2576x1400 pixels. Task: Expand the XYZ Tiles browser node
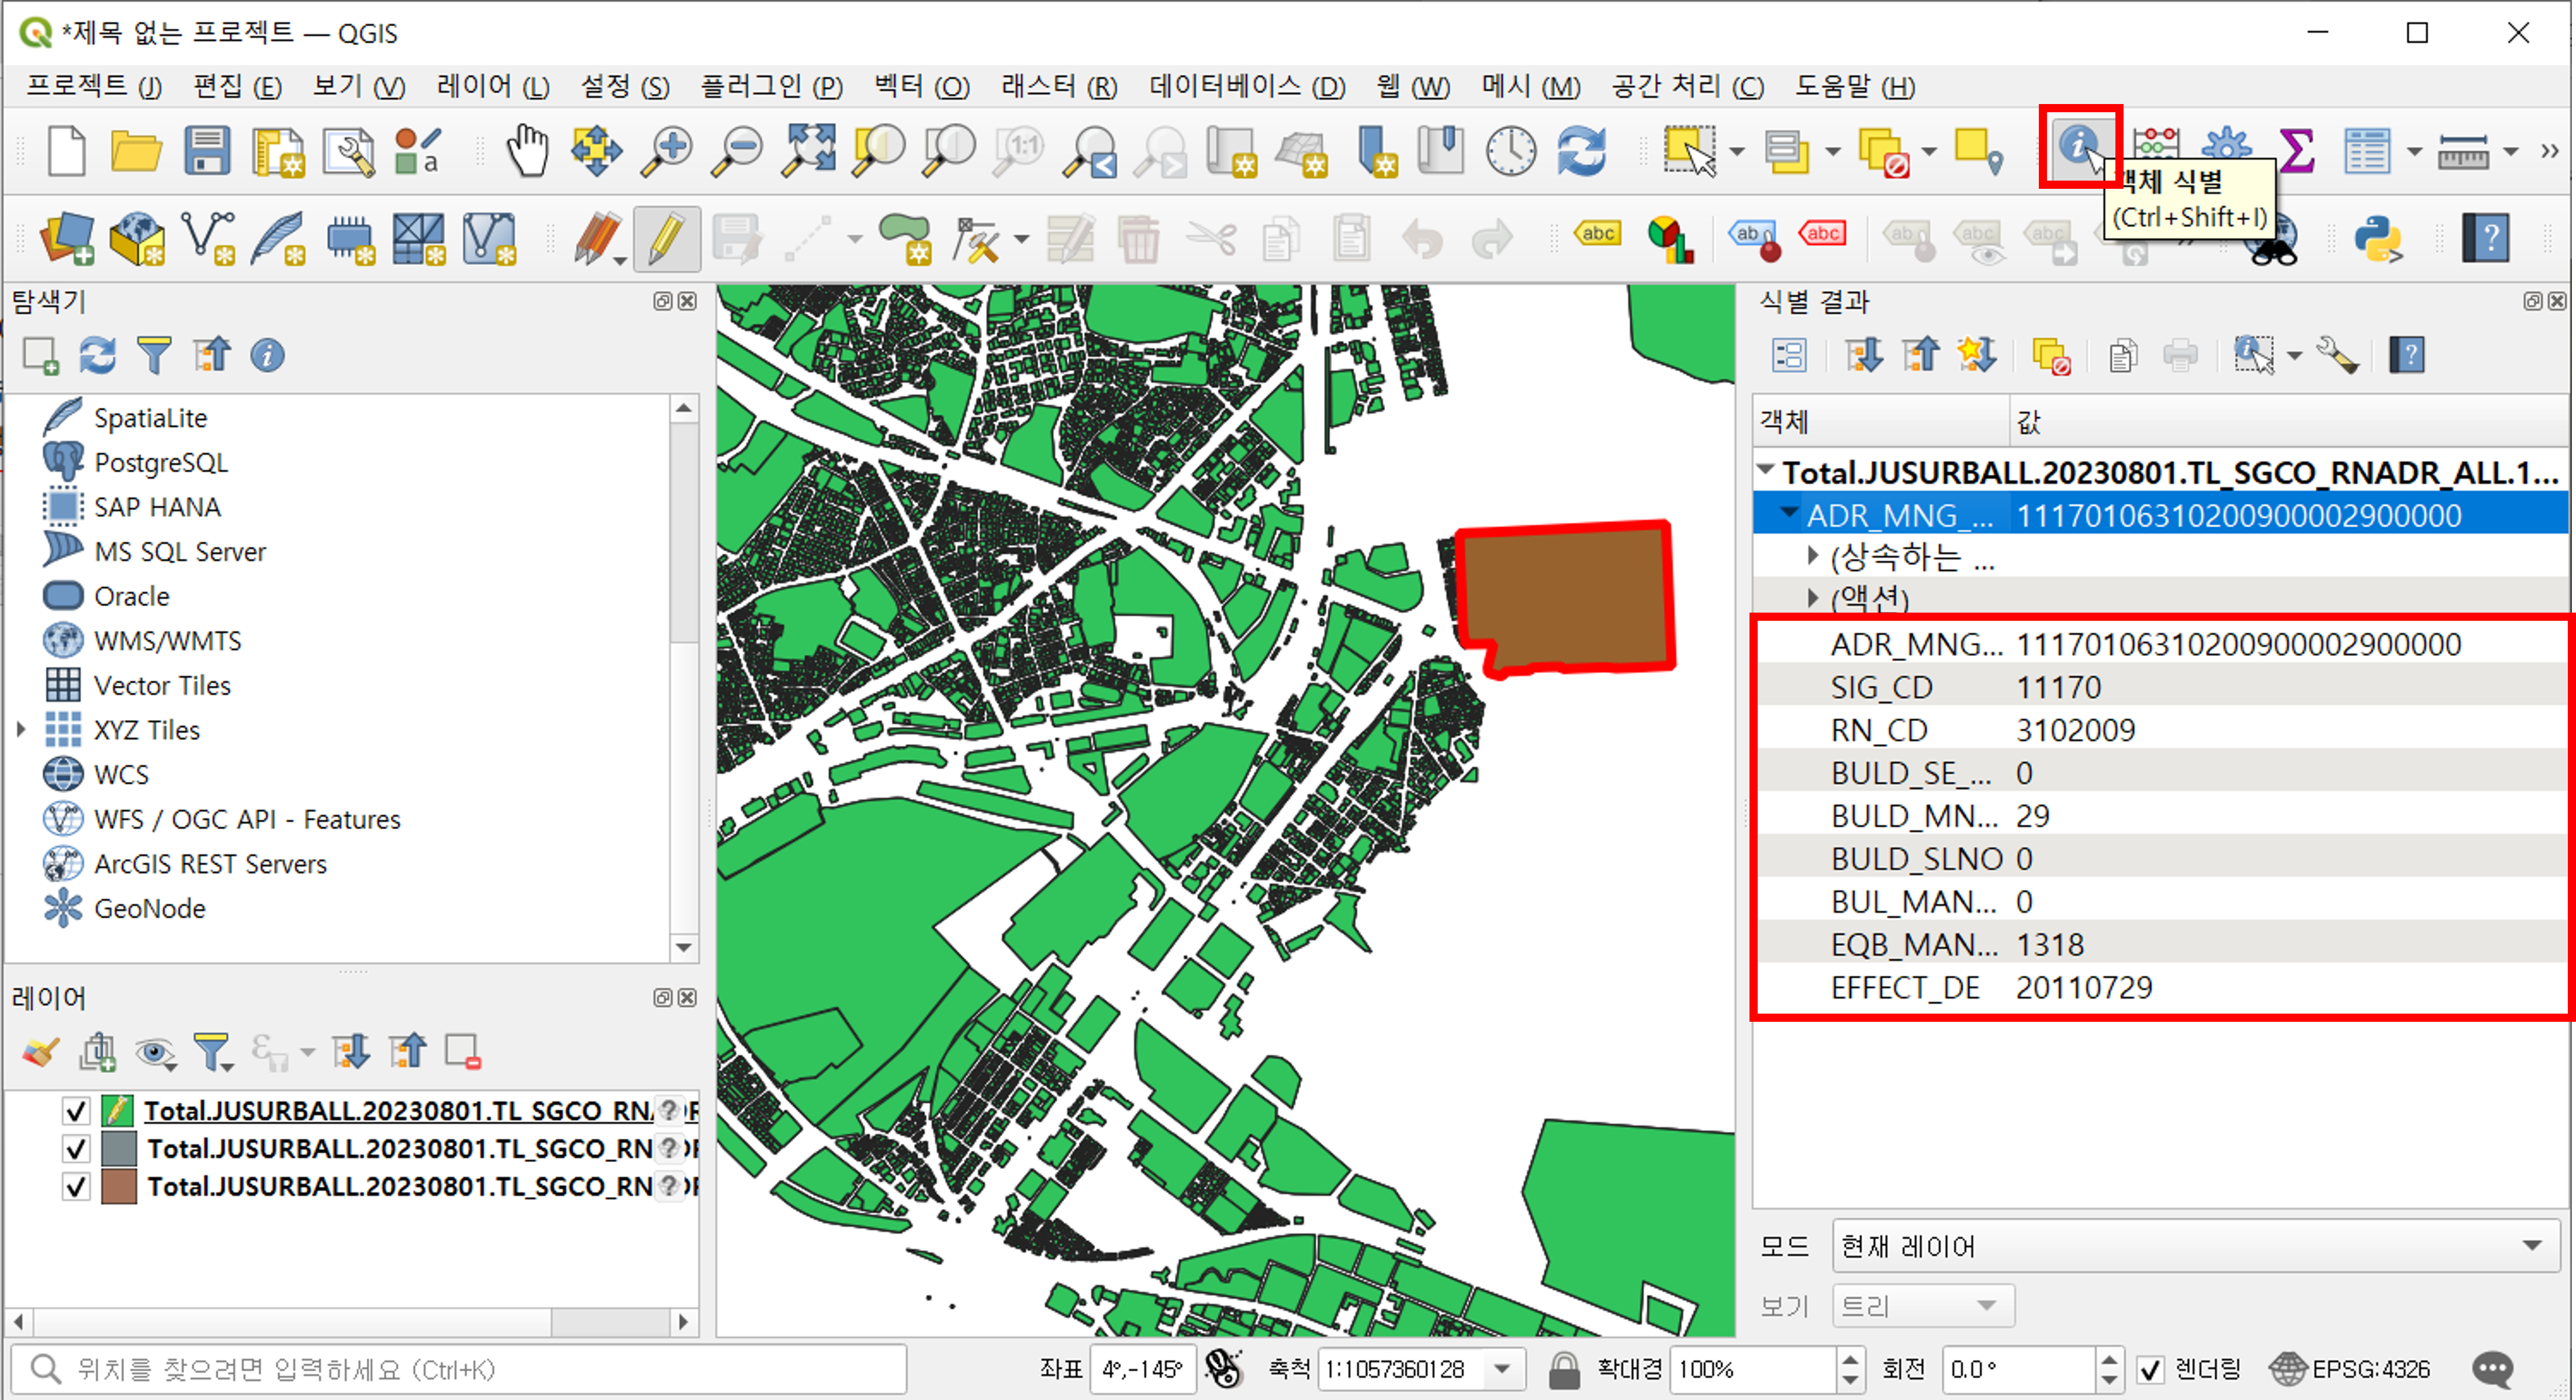click(x=21, y=730)
